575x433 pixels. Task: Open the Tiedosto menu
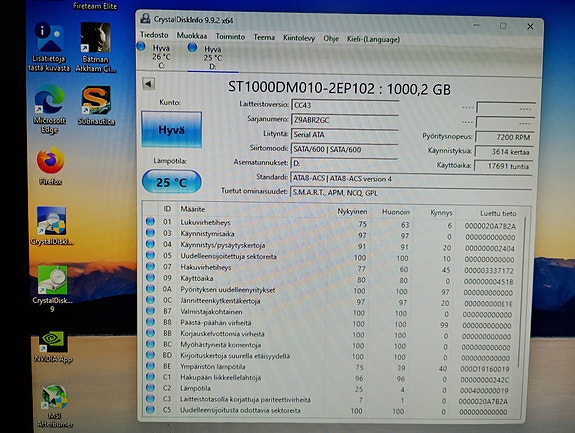(x=154, y=35)
